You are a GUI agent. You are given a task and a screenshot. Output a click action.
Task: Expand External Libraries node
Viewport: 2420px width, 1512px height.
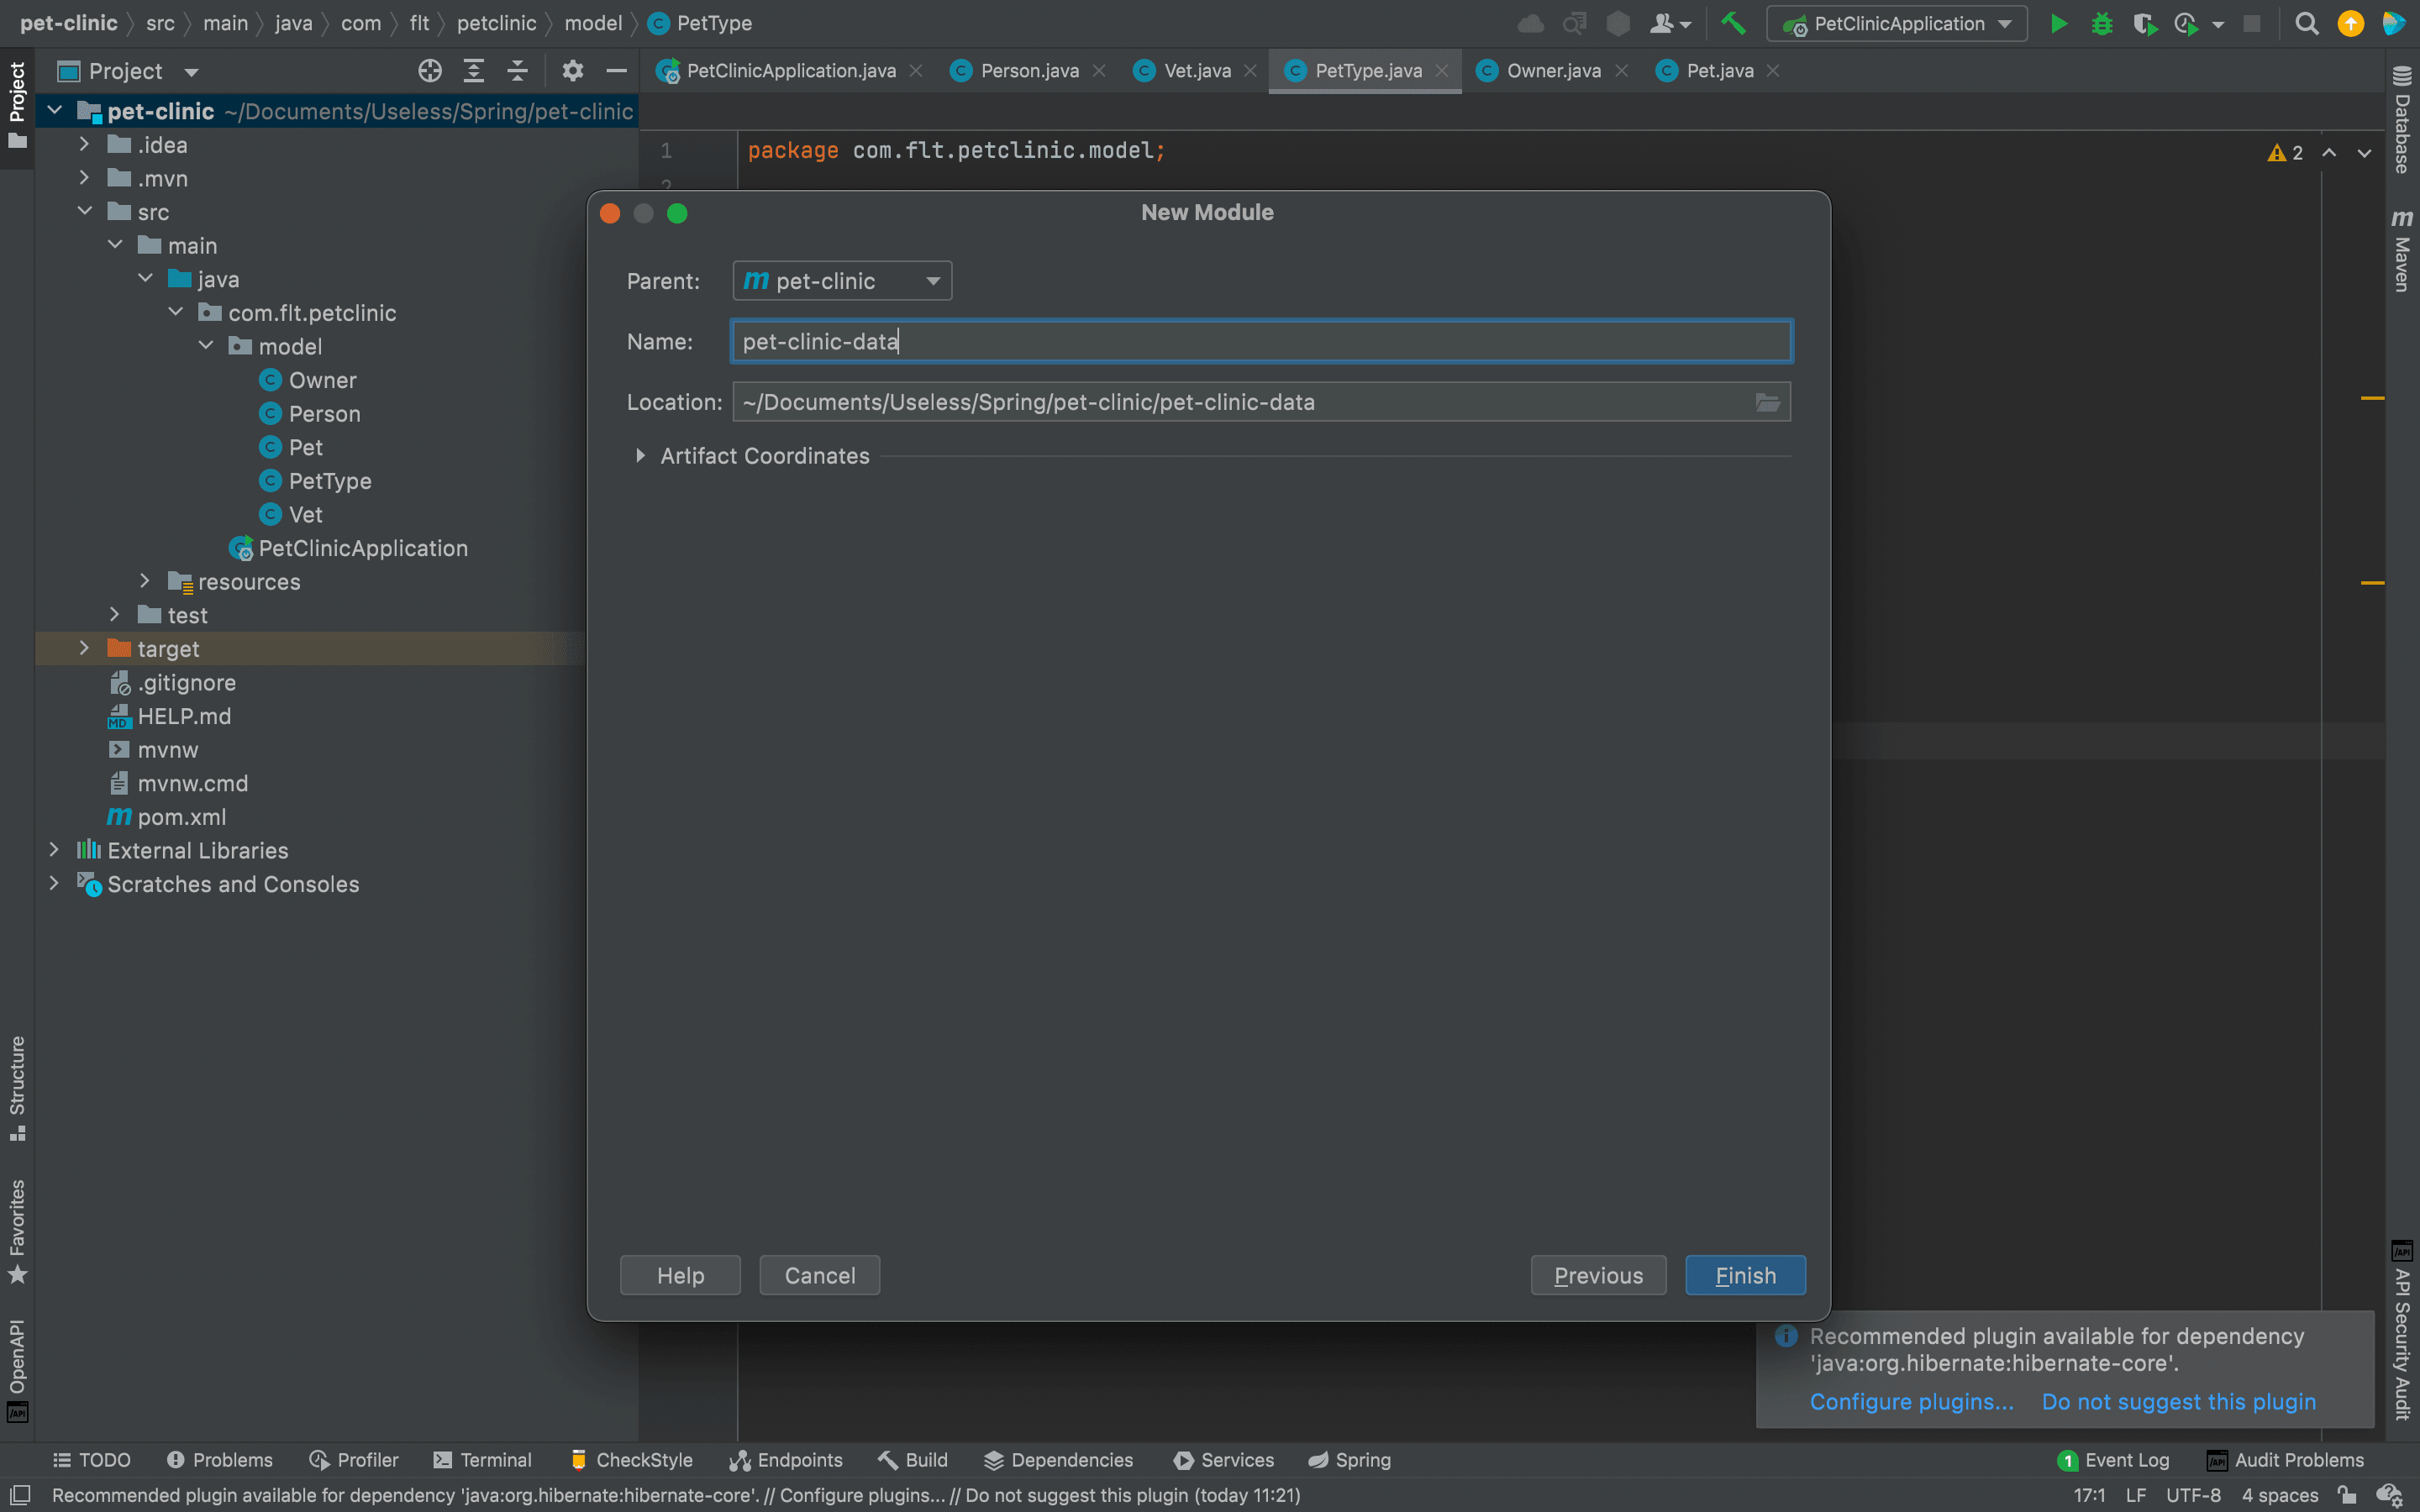(x=55, y=850)
